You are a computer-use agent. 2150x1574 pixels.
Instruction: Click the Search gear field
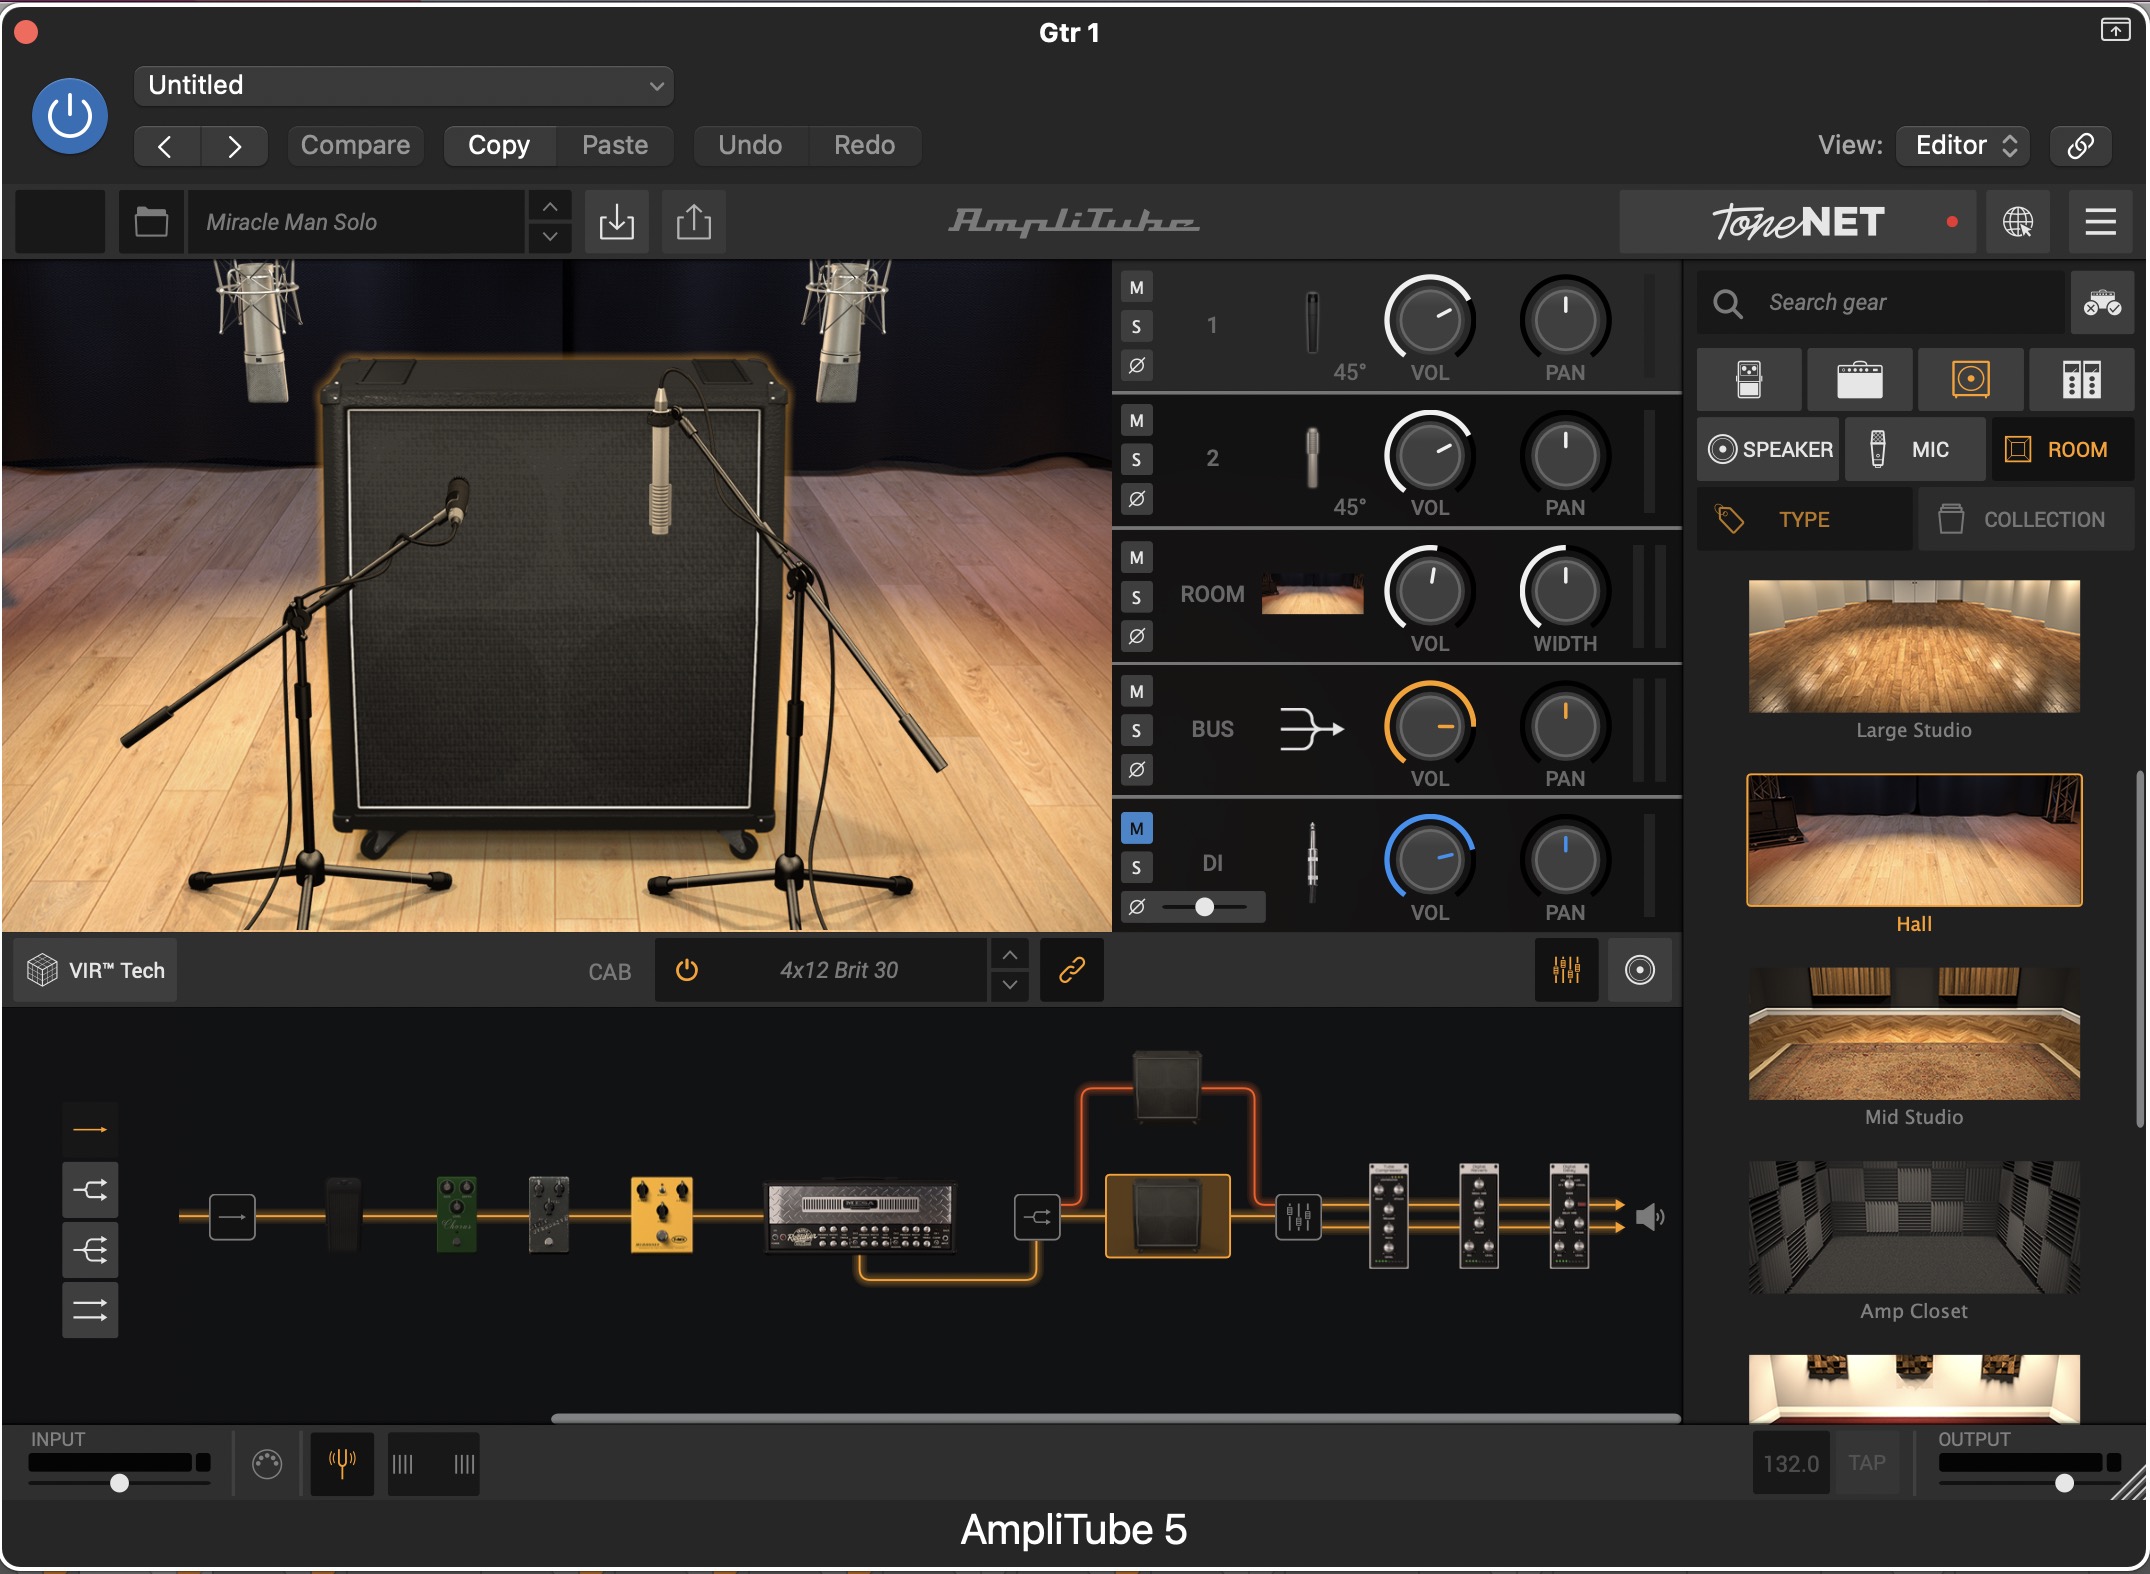[x=1880, y=302]
